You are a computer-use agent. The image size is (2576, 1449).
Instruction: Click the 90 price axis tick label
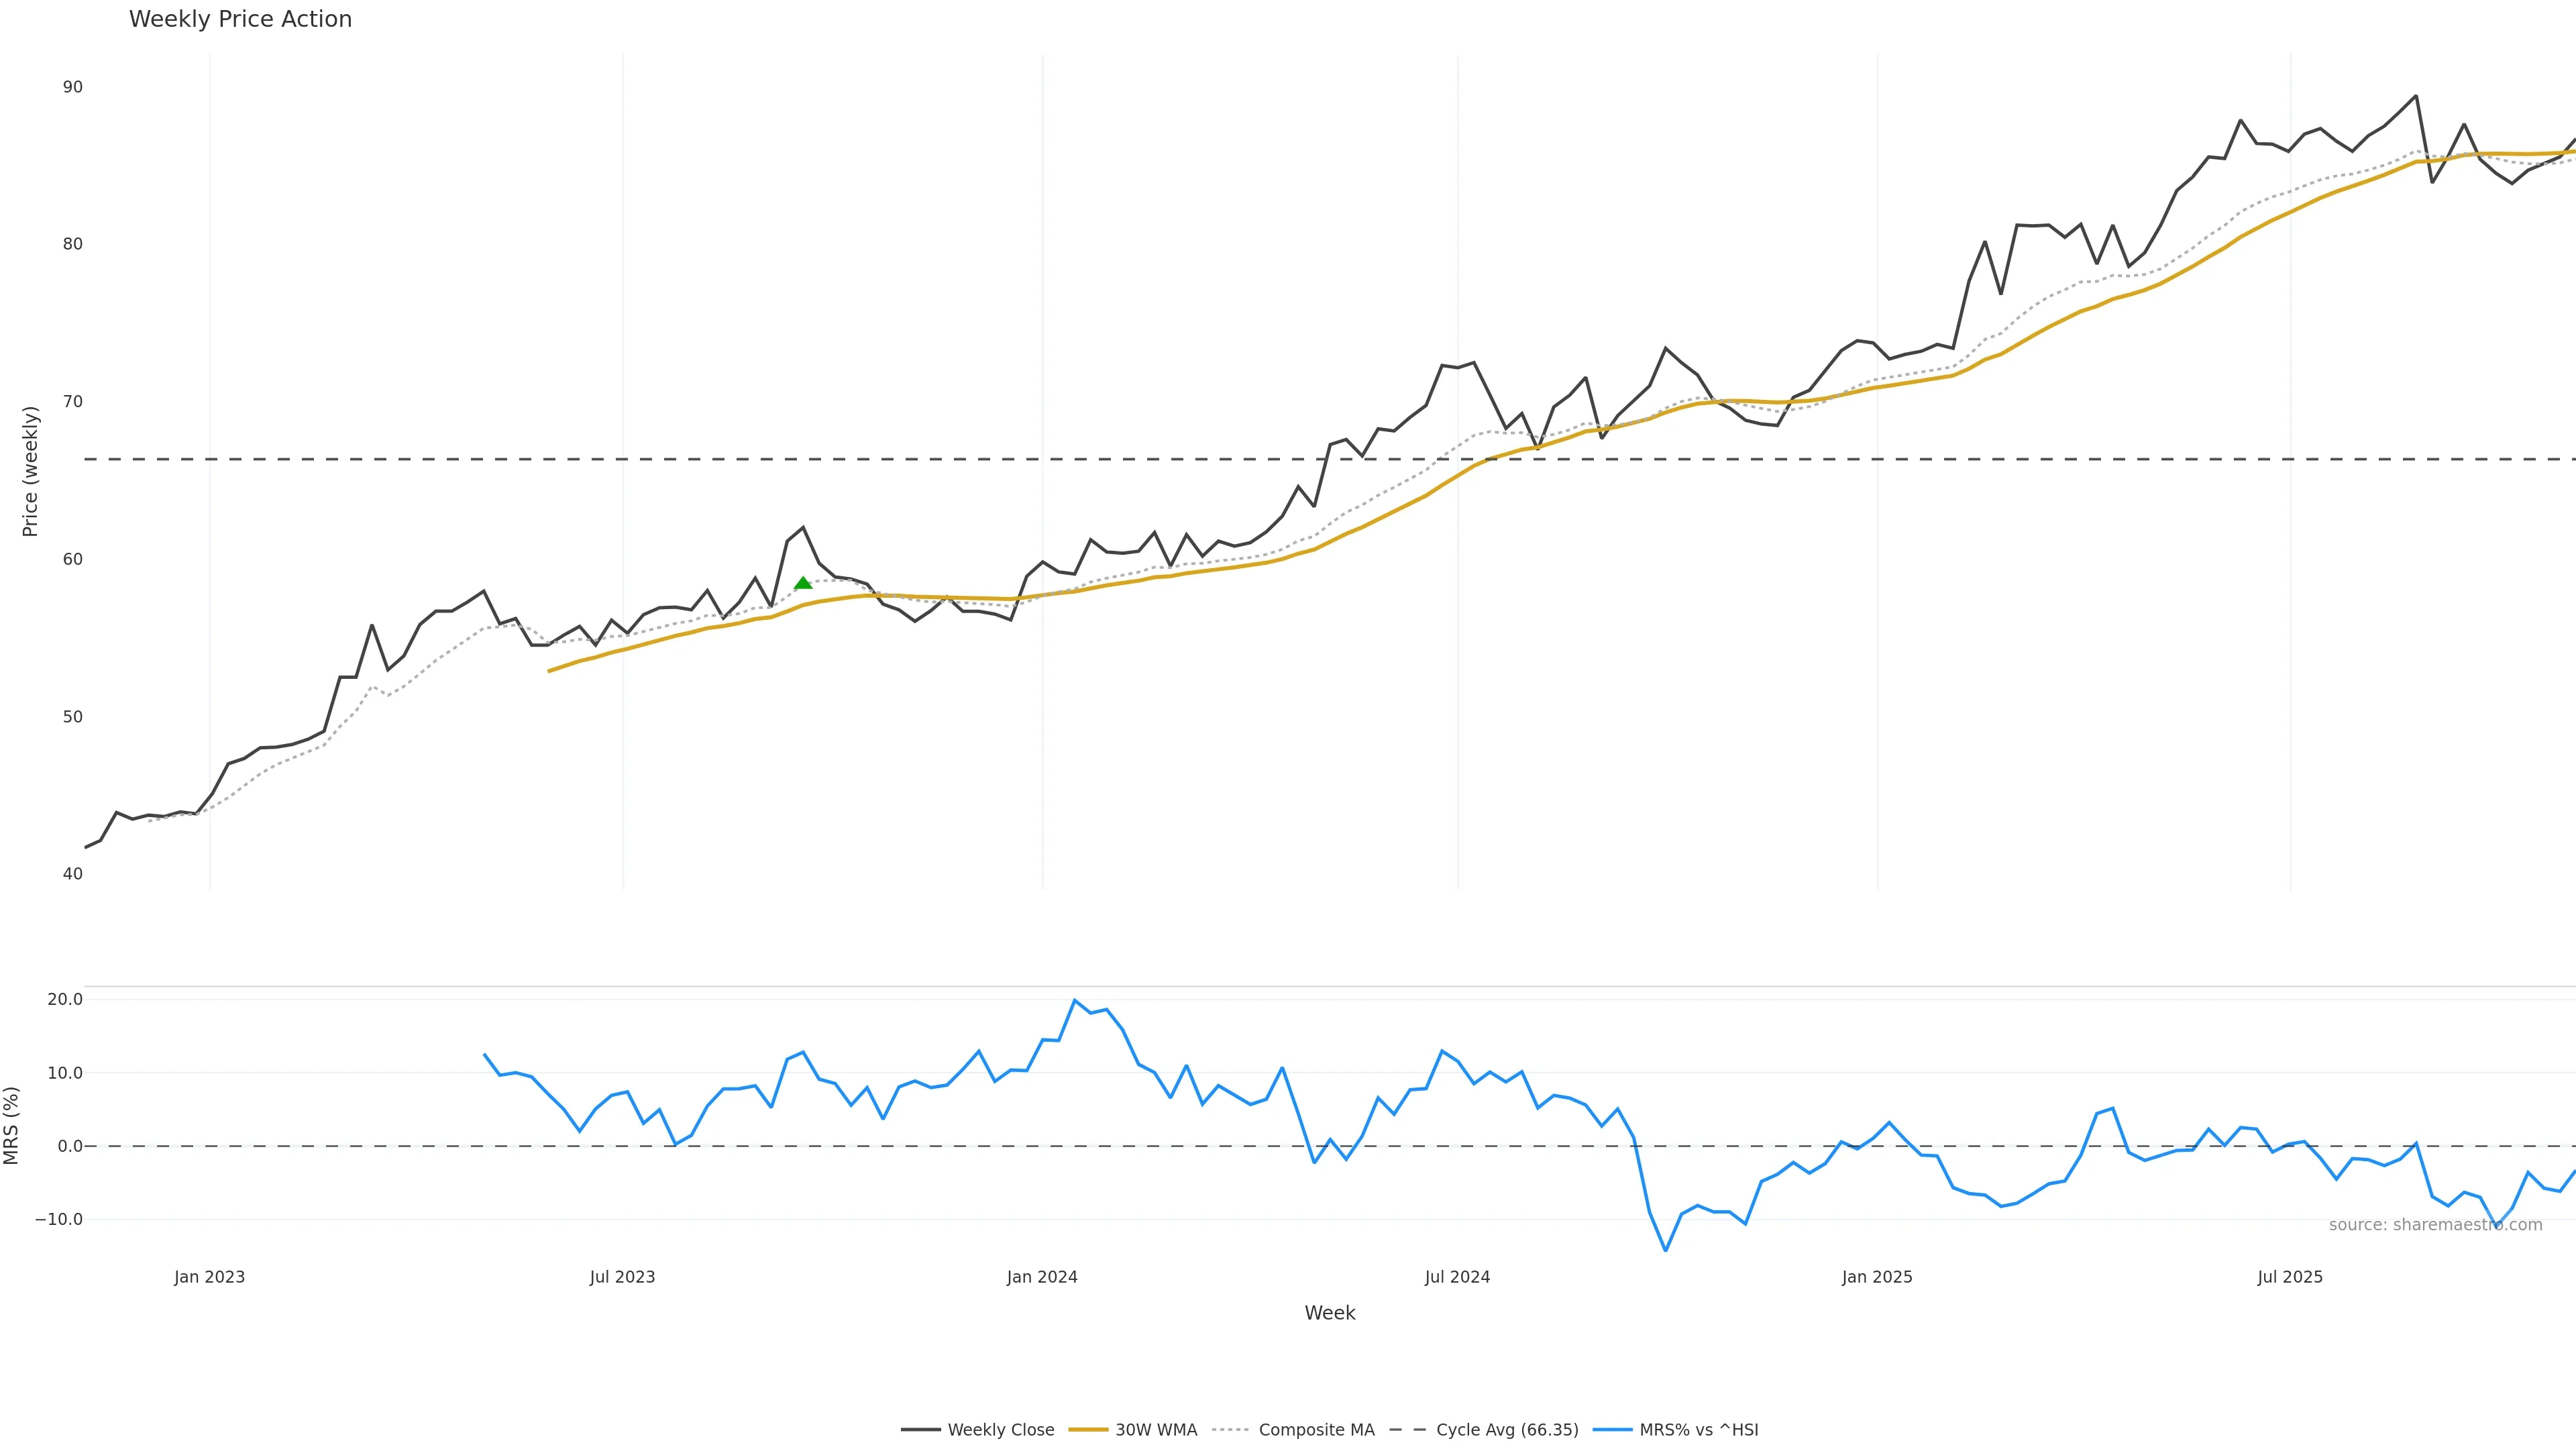pyautogui.click(x=72, y=87)
